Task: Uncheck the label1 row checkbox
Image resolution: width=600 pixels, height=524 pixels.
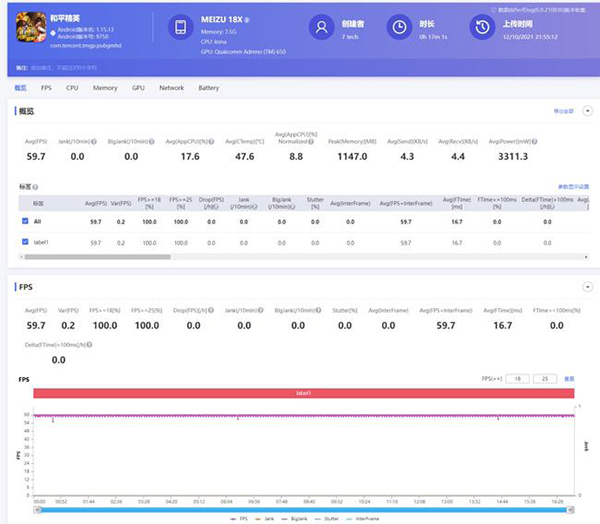Action: [25, 242]
